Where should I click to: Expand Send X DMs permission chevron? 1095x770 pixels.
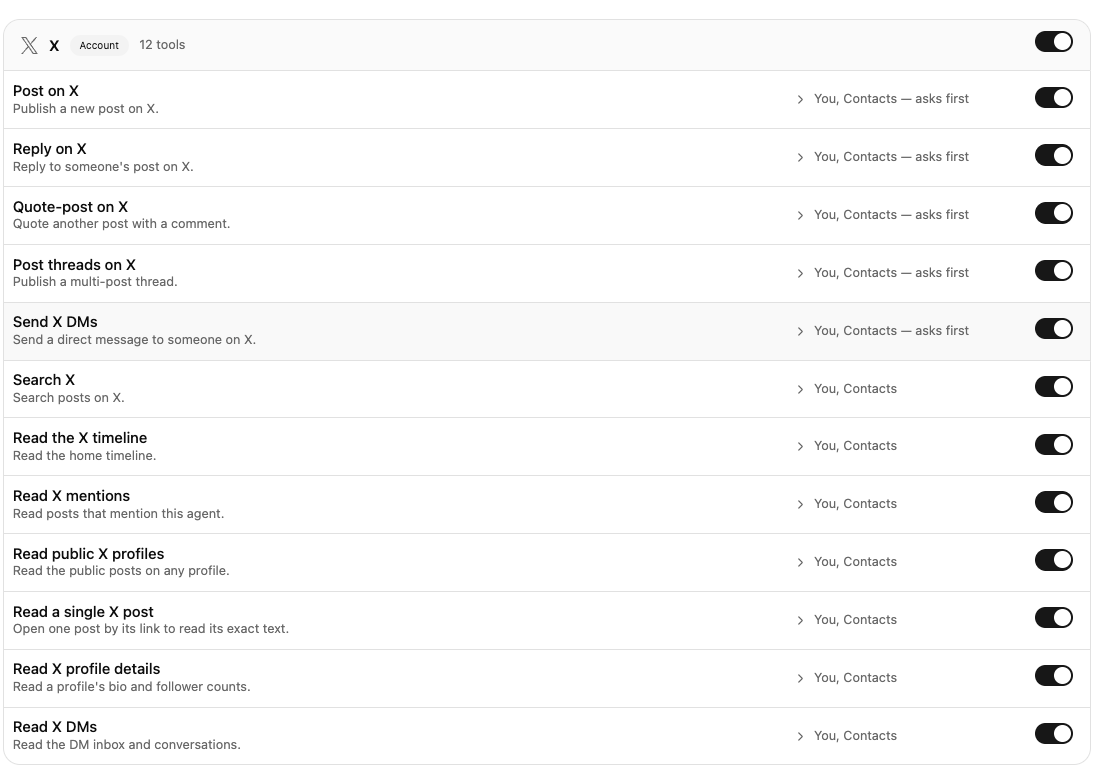coord(800,332)
